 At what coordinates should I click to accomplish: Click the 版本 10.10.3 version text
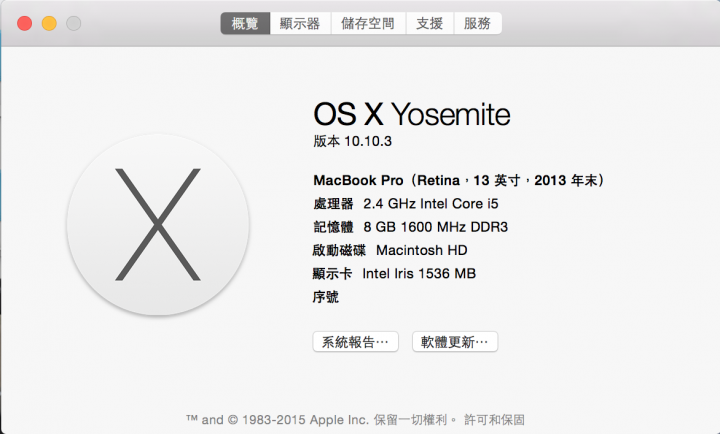pos(353,141)
